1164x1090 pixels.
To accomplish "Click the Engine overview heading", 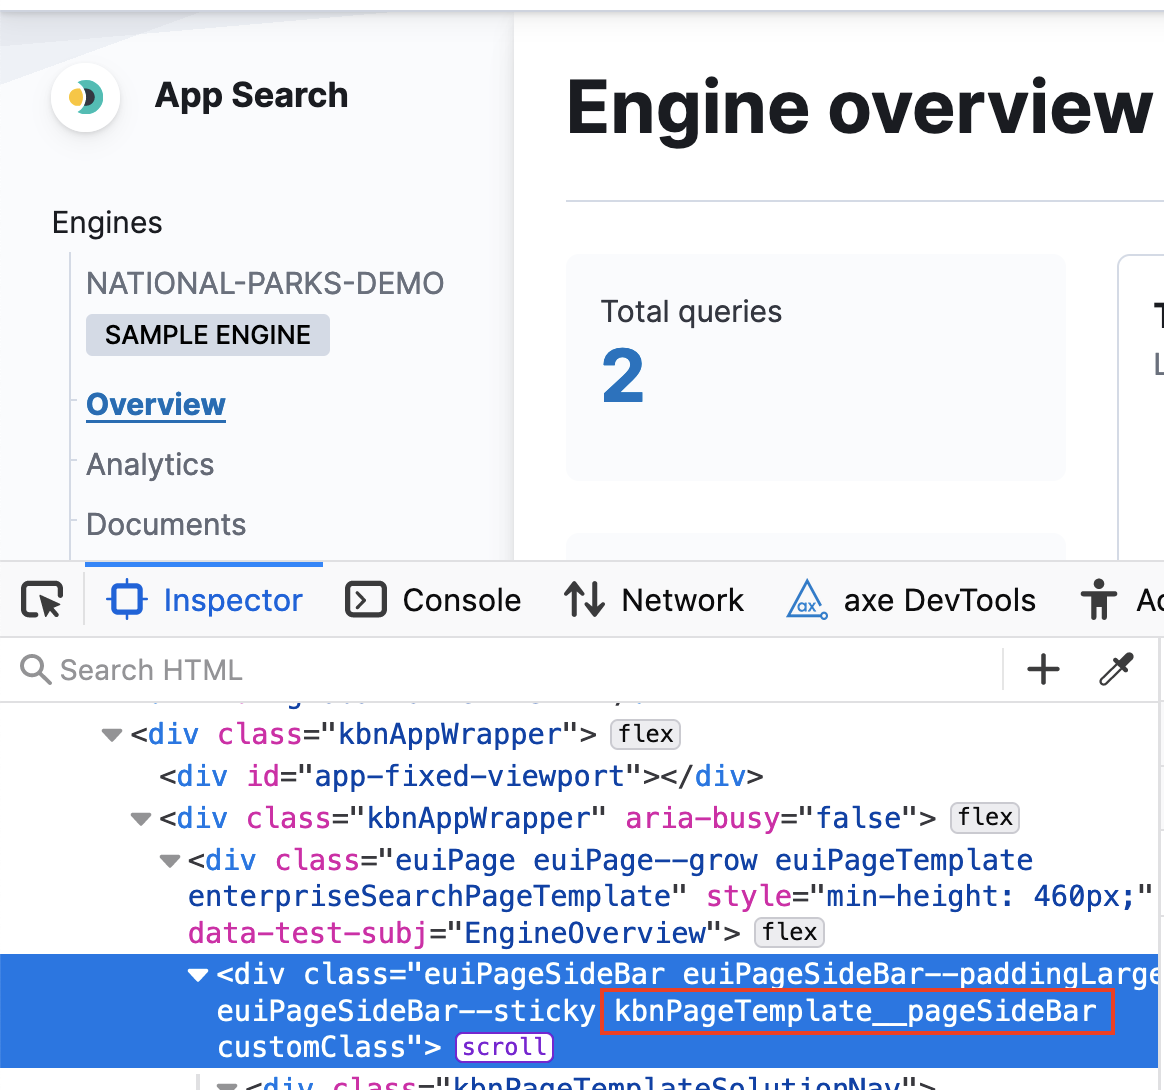I will [x=860, y=108].
